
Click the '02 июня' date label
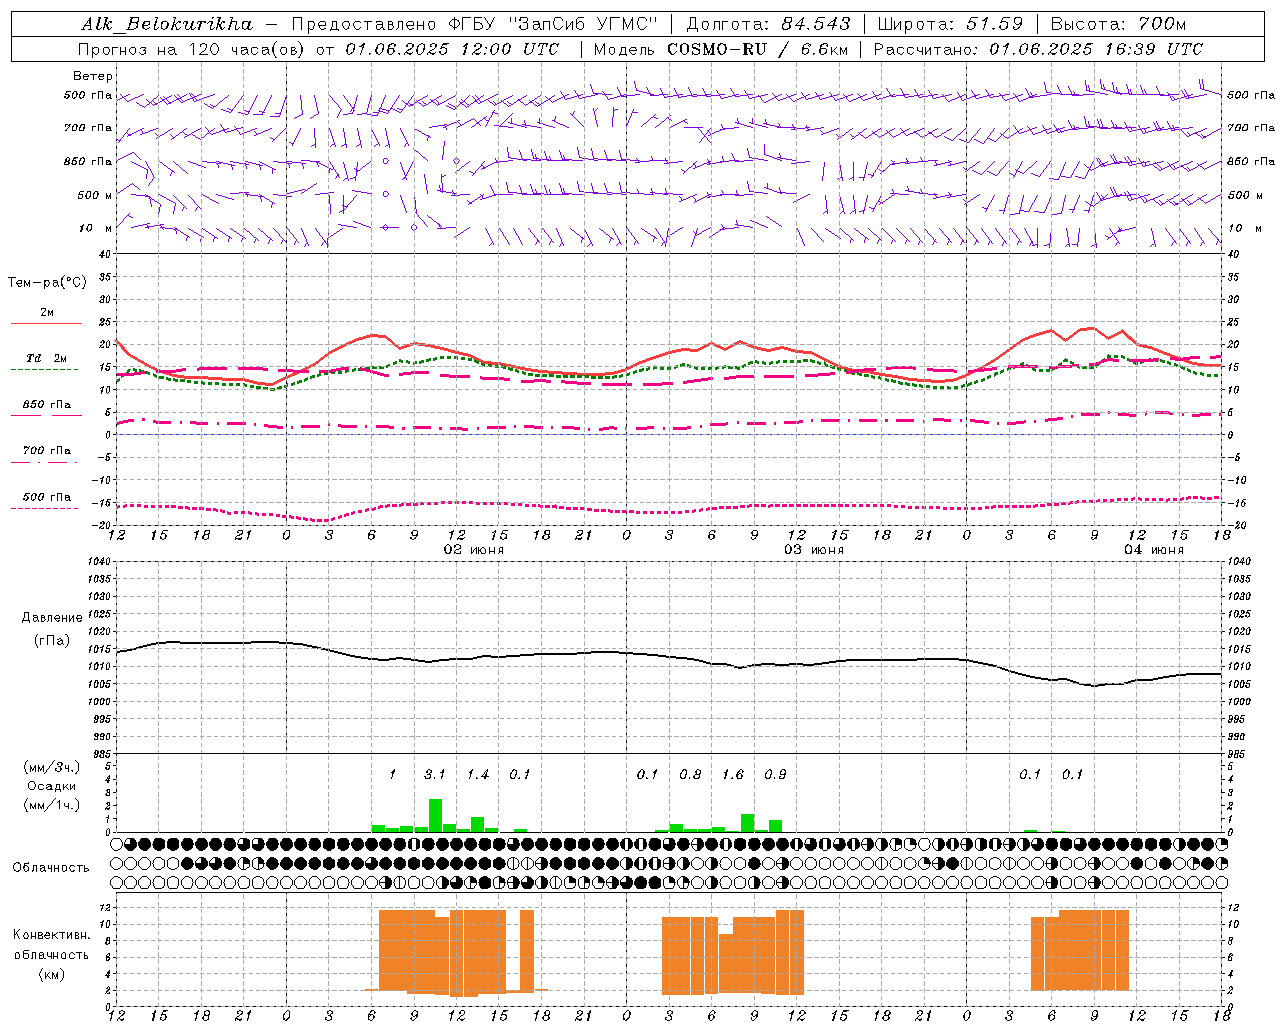coord(474,550)
